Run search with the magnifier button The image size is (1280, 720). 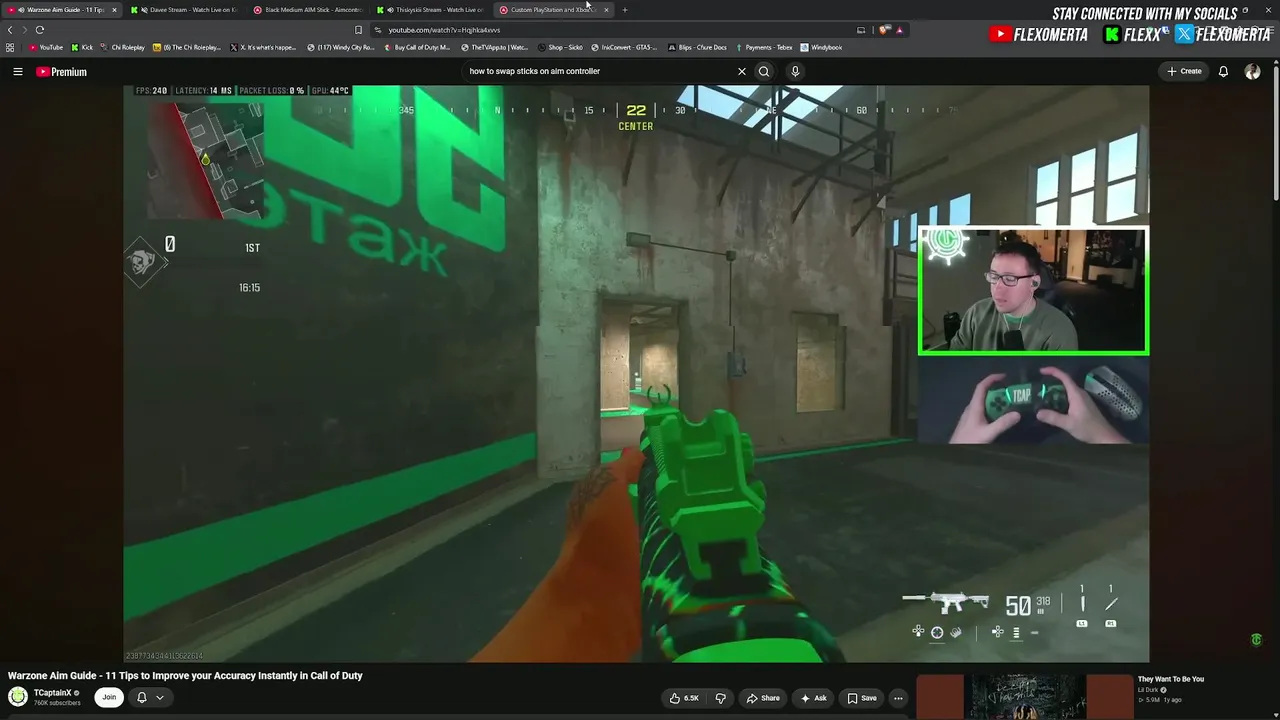(764, 72)
